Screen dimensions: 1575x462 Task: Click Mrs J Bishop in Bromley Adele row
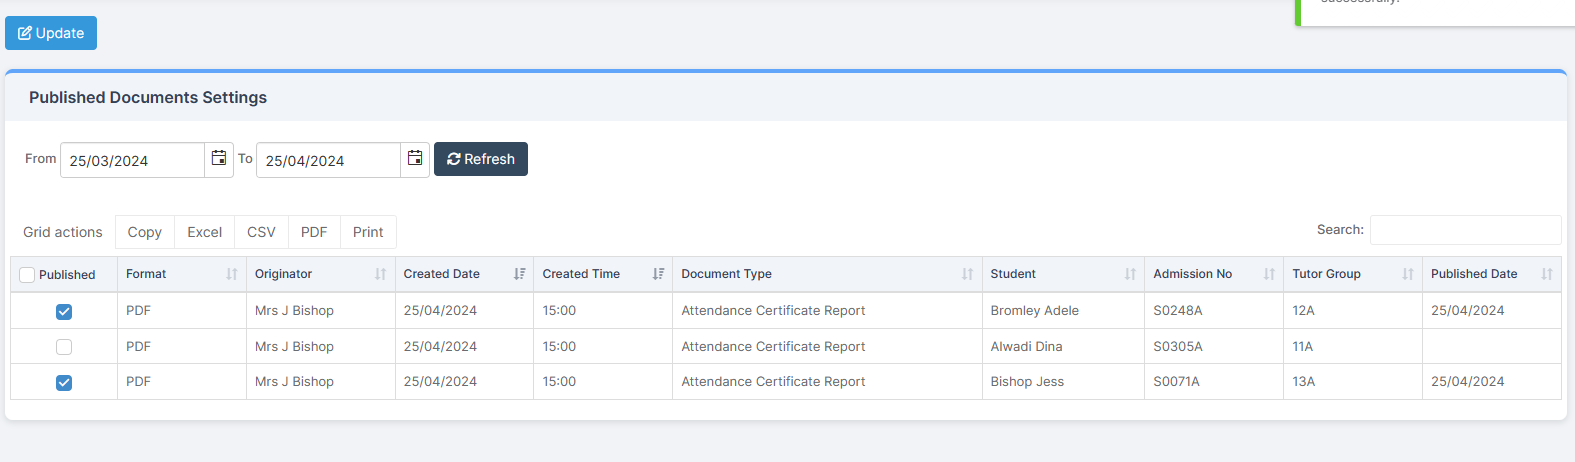[x=294, y=311]
